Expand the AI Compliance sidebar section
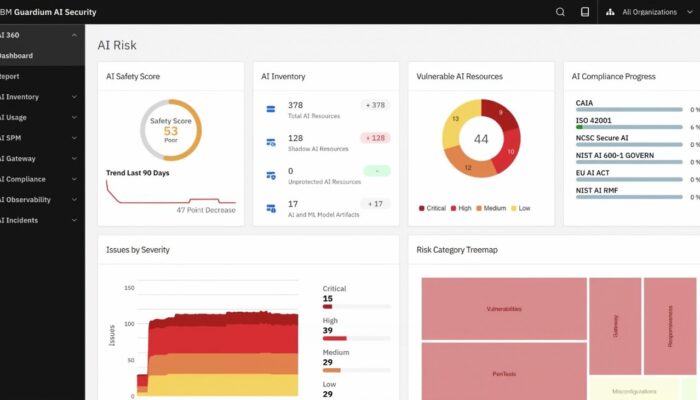Screen dimensions: 700x400 [x=42, y=179]
